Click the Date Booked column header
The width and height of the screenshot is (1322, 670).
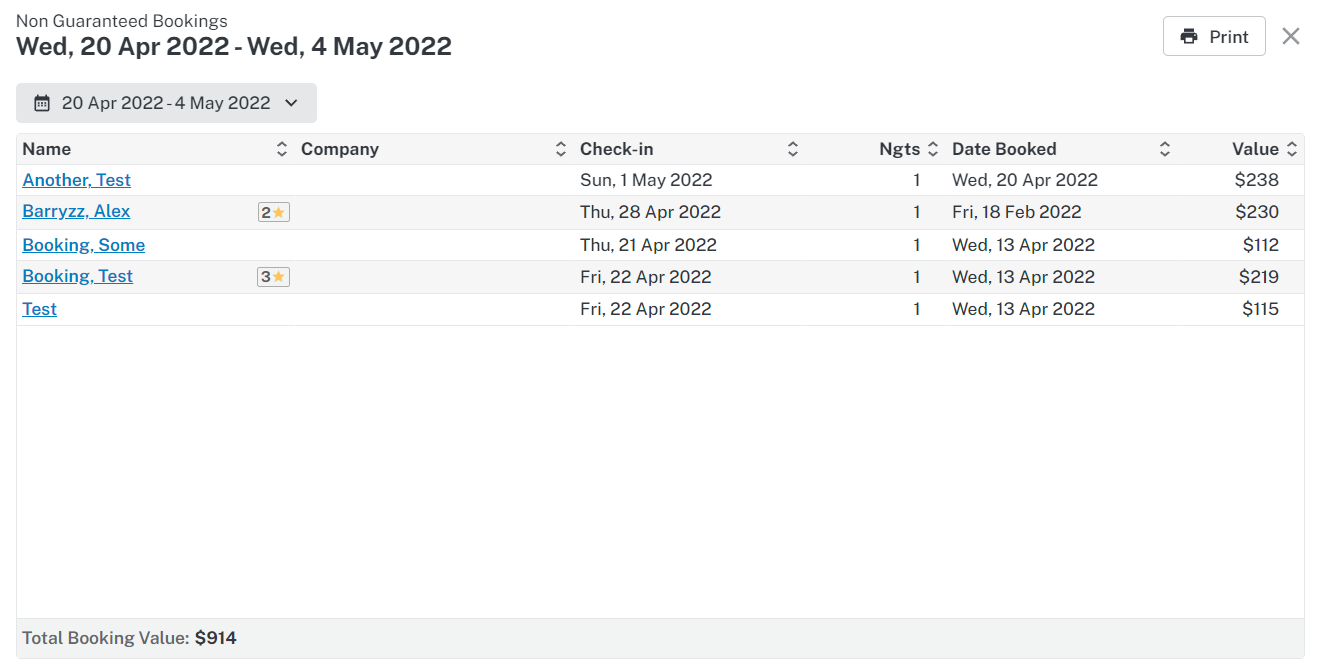tap(1004, 150)
